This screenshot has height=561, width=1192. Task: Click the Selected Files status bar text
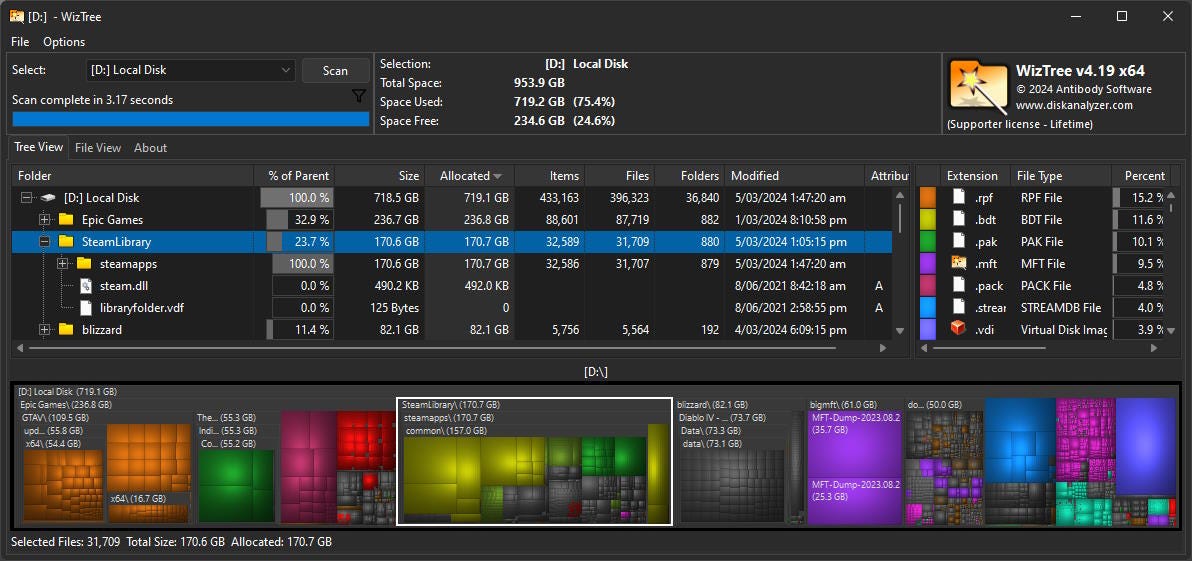coord(172,542)
